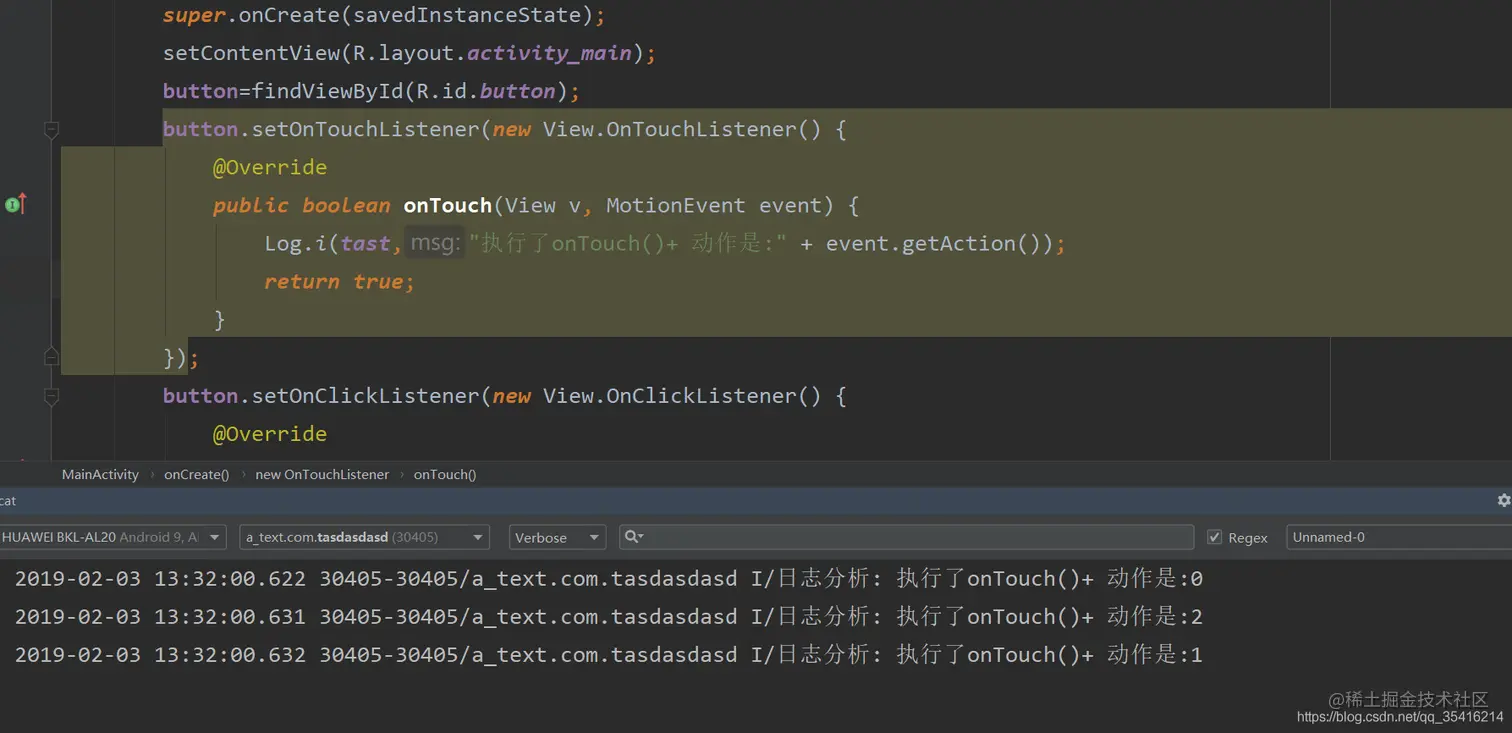Viewport: 1512px width, 733px height.
Task: Select MainActivity in the breadcrumb bar
Action: coord(100,474)
